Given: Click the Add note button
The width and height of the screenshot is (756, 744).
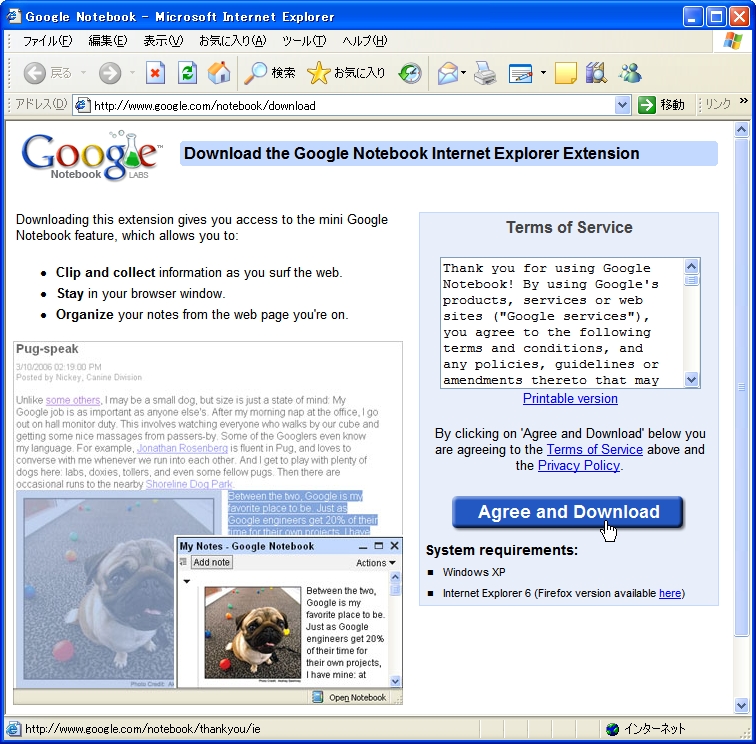Looking at the screenshot, I should 212,562.
